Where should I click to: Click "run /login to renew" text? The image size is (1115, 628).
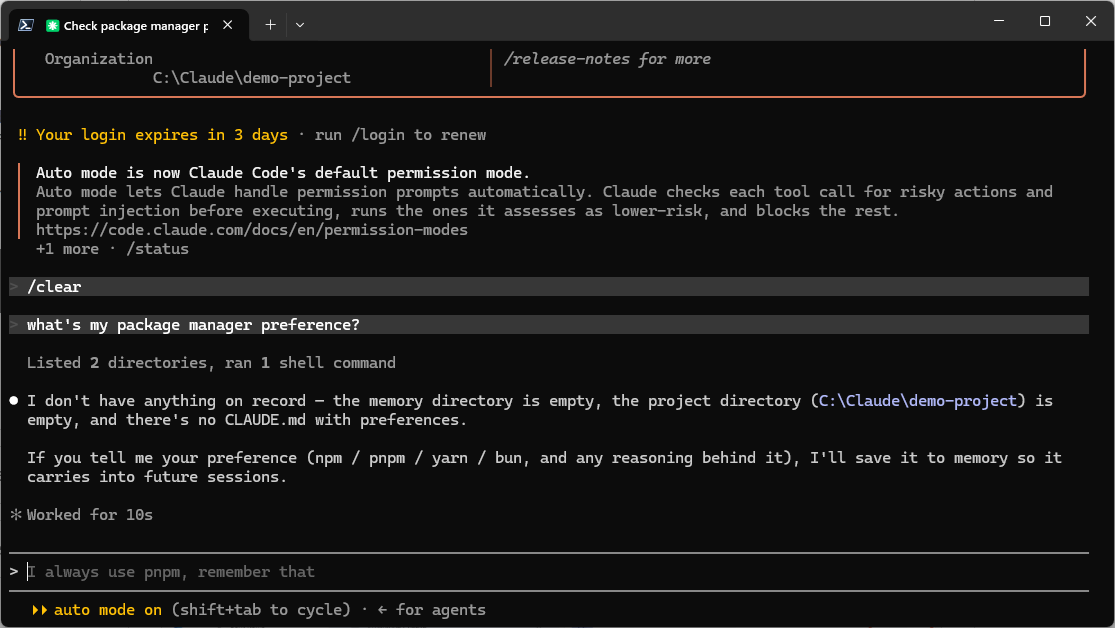tap(400, 135)
